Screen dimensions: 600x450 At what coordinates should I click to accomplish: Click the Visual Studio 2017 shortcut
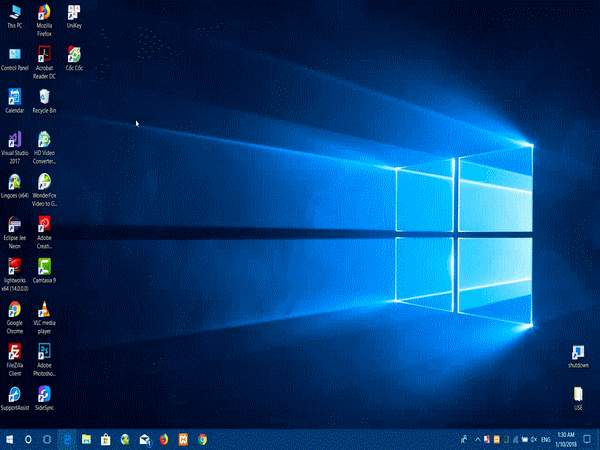pyautogui.click(x=15, y=139)
